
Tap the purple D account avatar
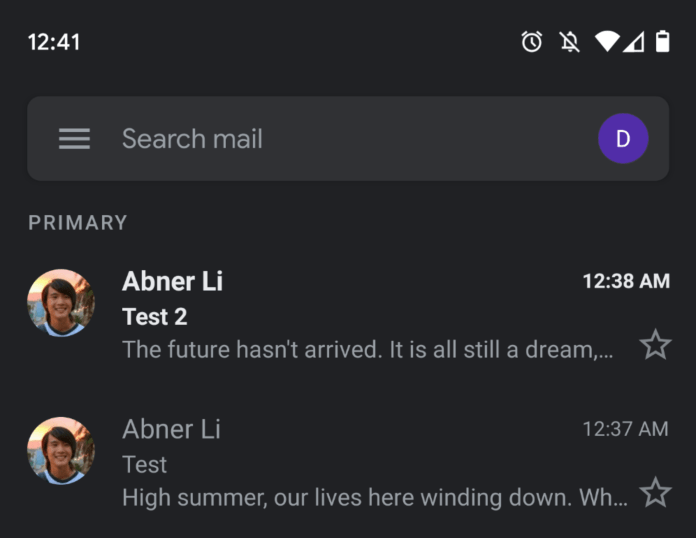pos(623,138)
